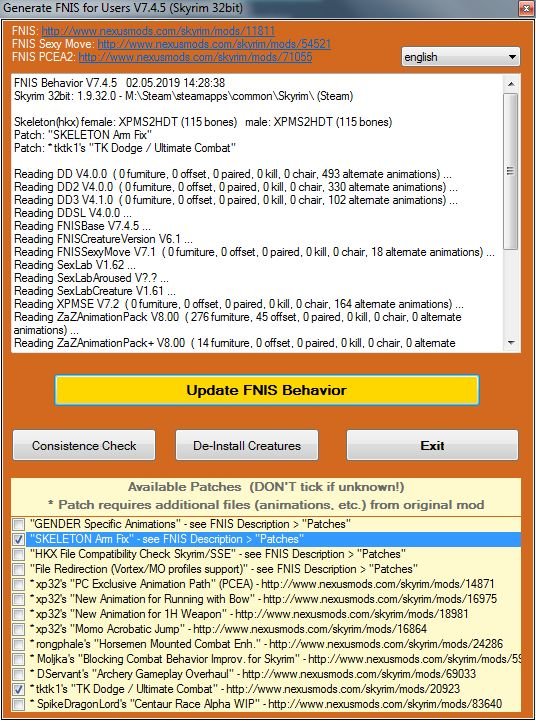The image size is (536, 721).
Task: Click log line Patch: "SKELETON Arm Fix"
Action: [x=83, y=135]
